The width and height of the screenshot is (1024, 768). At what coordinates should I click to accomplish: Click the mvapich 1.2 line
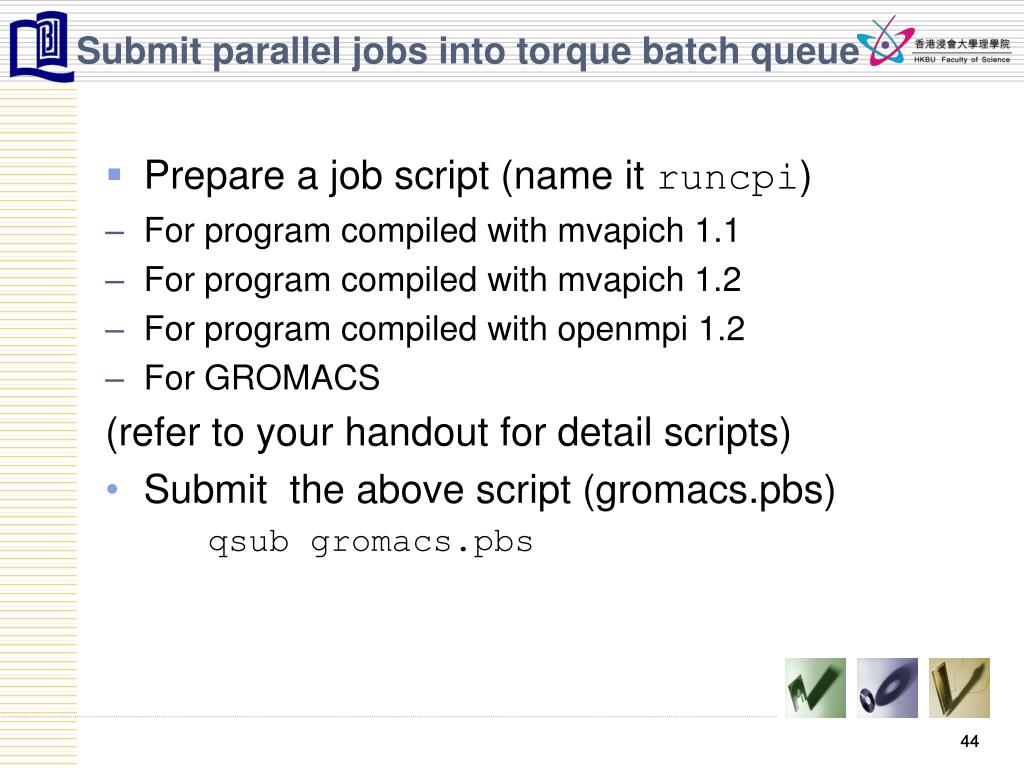point(443,280)
